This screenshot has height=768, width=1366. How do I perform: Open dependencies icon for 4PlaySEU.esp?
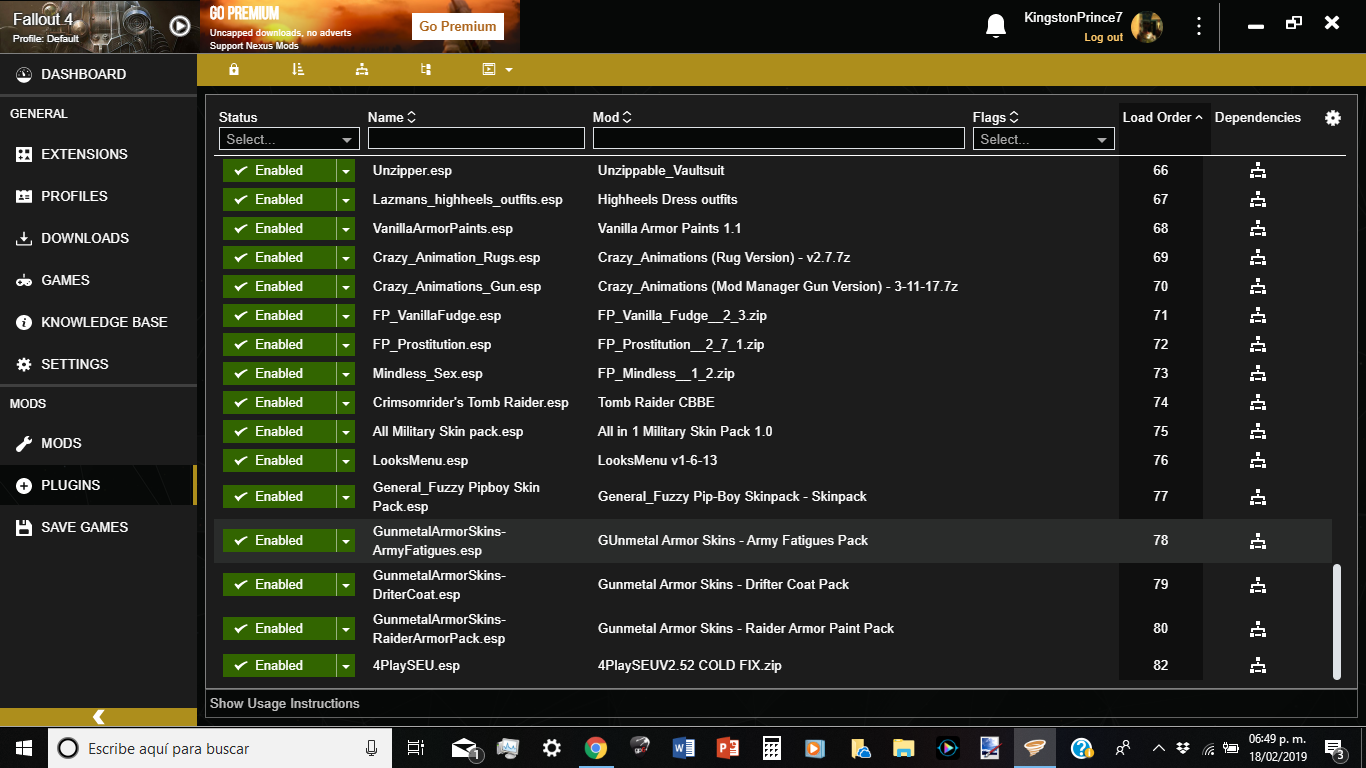tap(1258, 666)
